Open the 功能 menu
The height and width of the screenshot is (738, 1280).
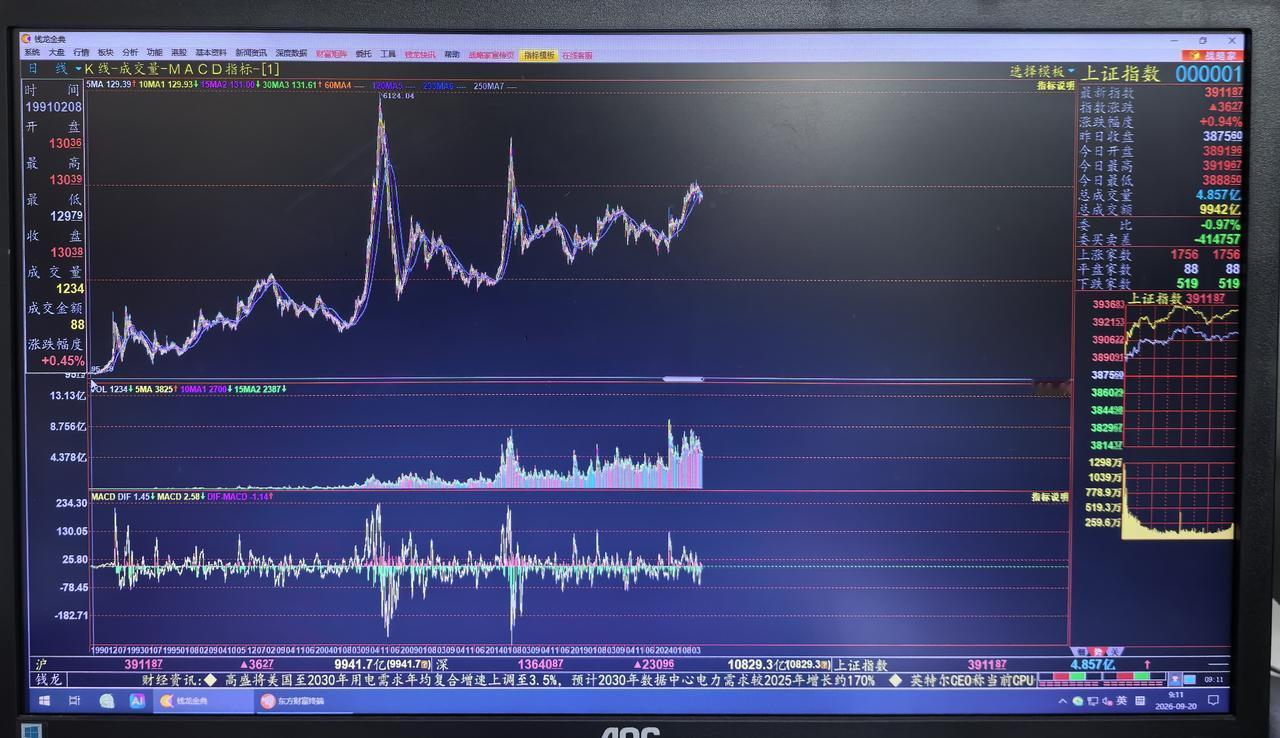[x=154, y=53]
